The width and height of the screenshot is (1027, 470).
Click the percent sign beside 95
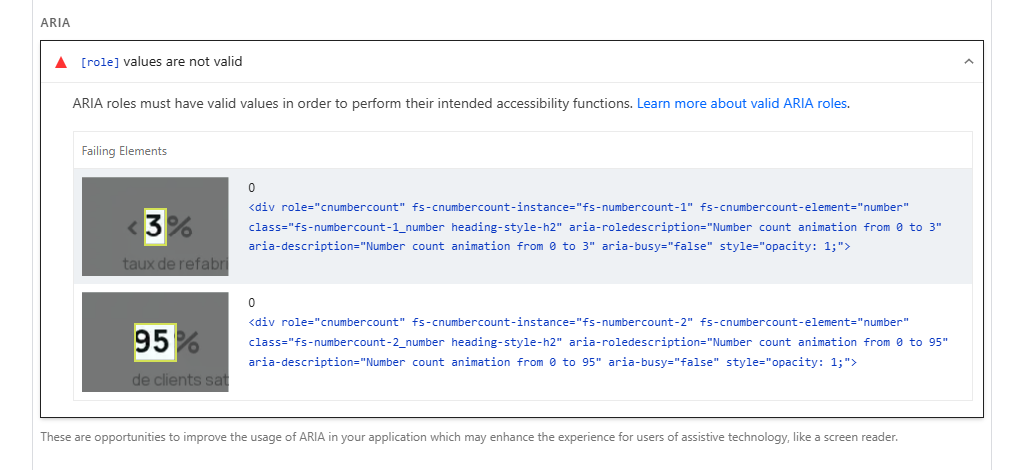point(190,343)
